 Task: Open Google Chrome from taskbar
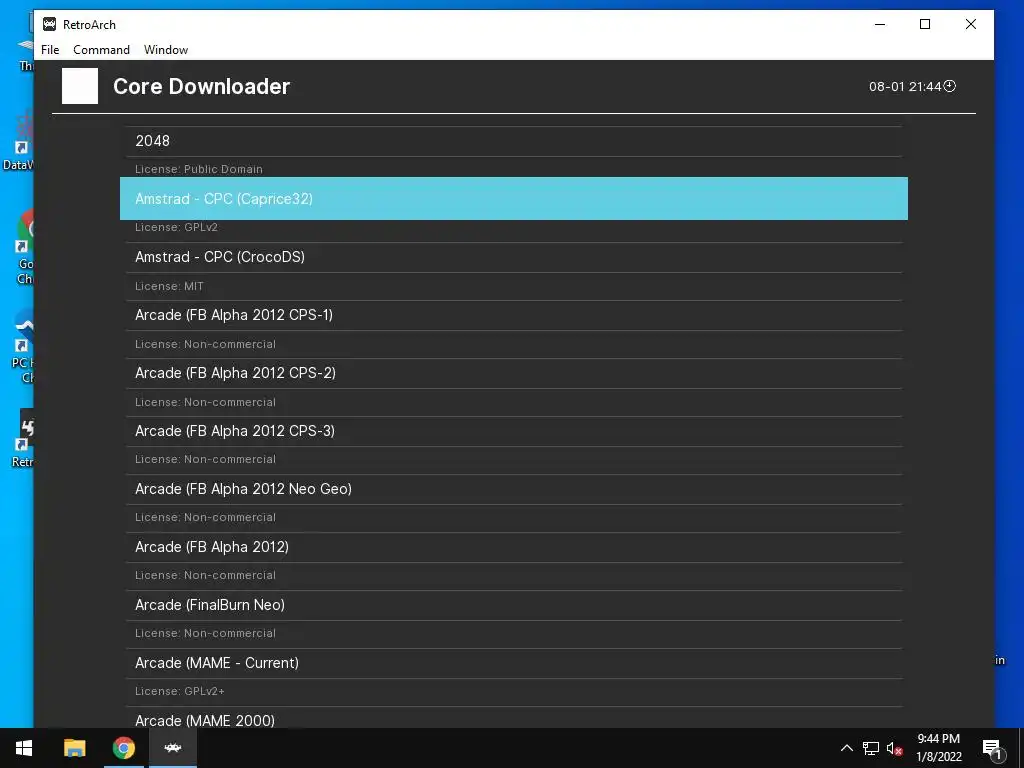point(123,748)
